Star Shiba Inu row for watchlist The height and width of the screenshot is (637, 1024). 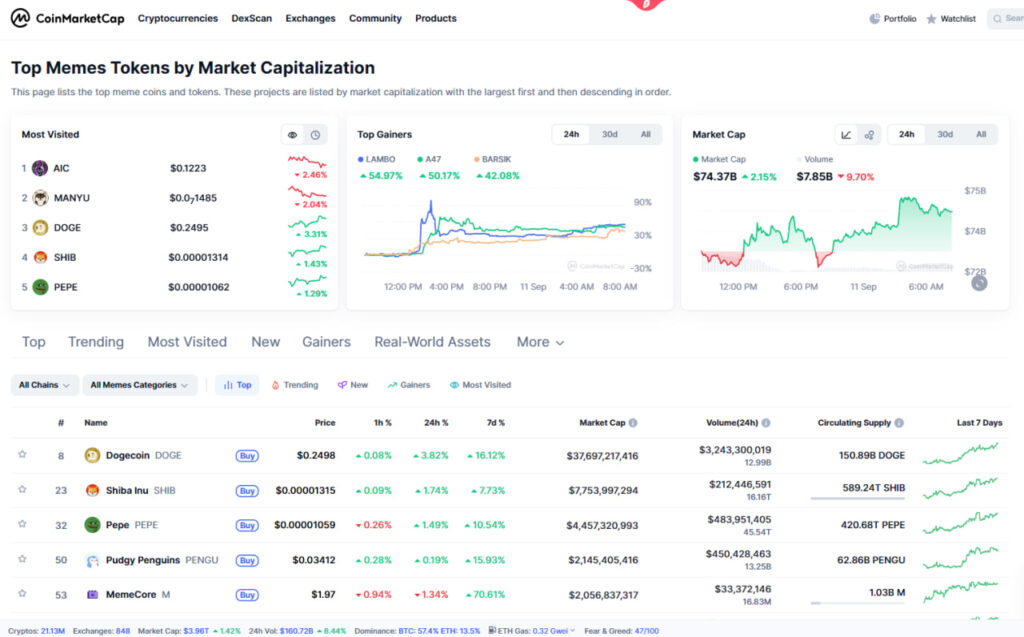22,489
